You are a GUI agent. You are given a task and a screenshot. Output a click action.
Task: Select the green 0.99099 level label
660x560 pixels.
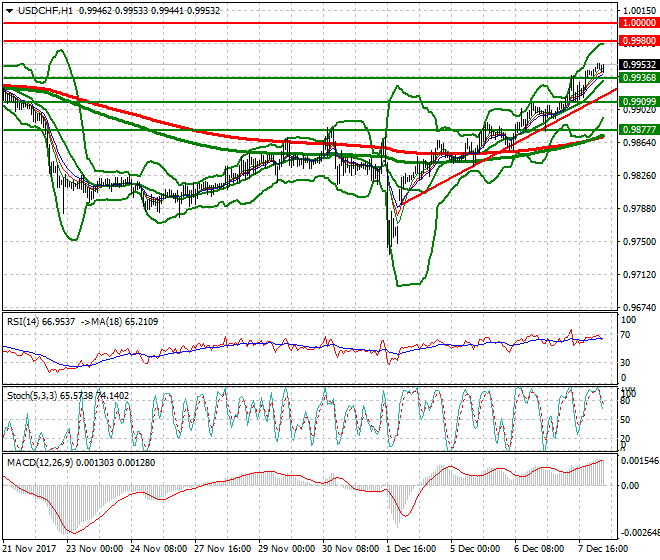coord(639,101)
